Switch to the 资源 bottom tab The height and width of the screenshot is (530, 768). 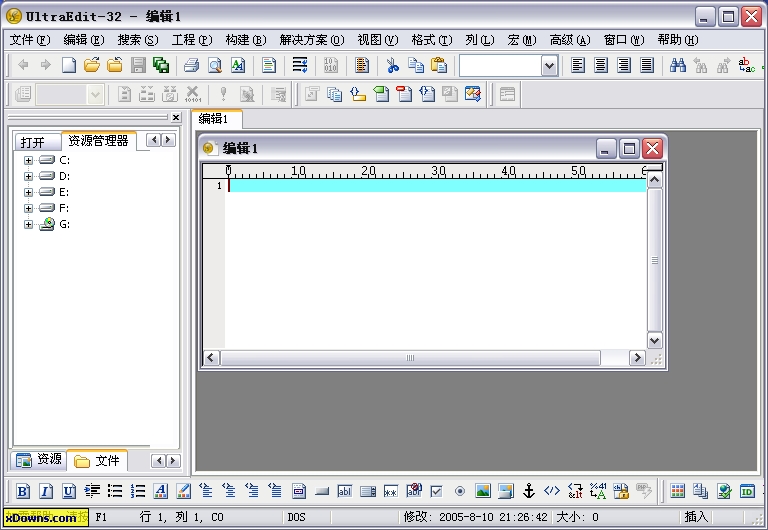pos(39,459)
